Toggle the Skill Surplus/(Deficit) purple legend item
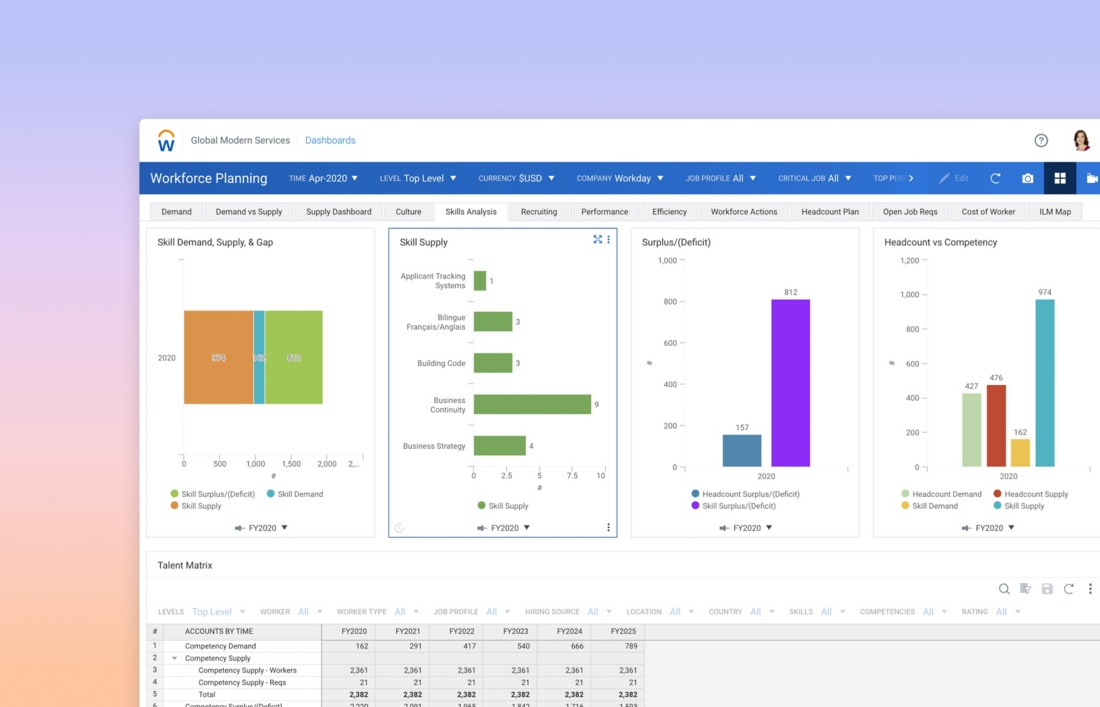Image resolution: width=1100 pixels, height=707 pixels. point(733,506)
